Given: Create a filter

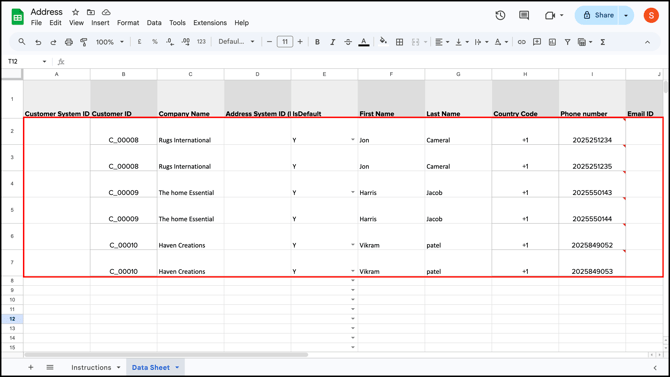Looking at the screenshot, I should 567,42.
